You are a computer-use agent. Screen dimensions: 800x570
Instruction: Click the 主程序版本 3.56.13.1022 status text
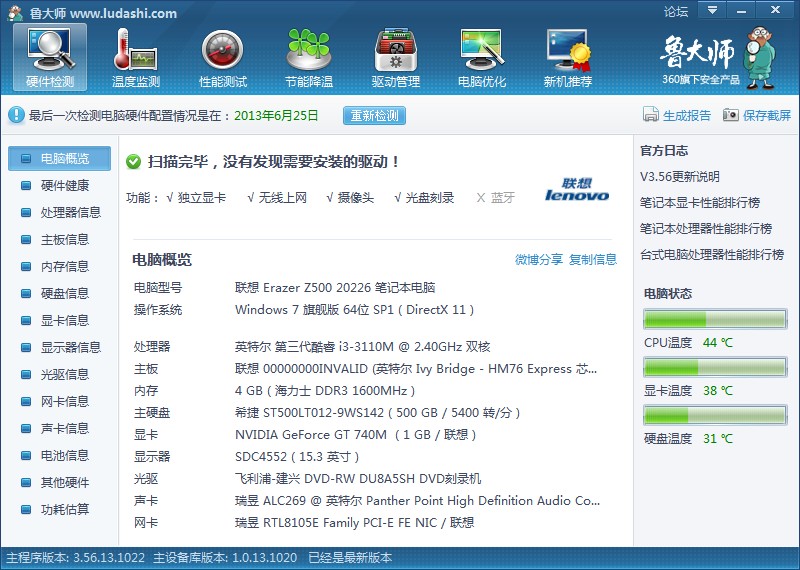tap(76, 558)
